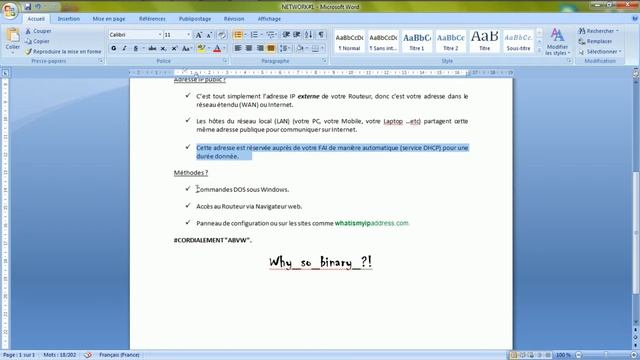Align text to the left

coord(238,48)
